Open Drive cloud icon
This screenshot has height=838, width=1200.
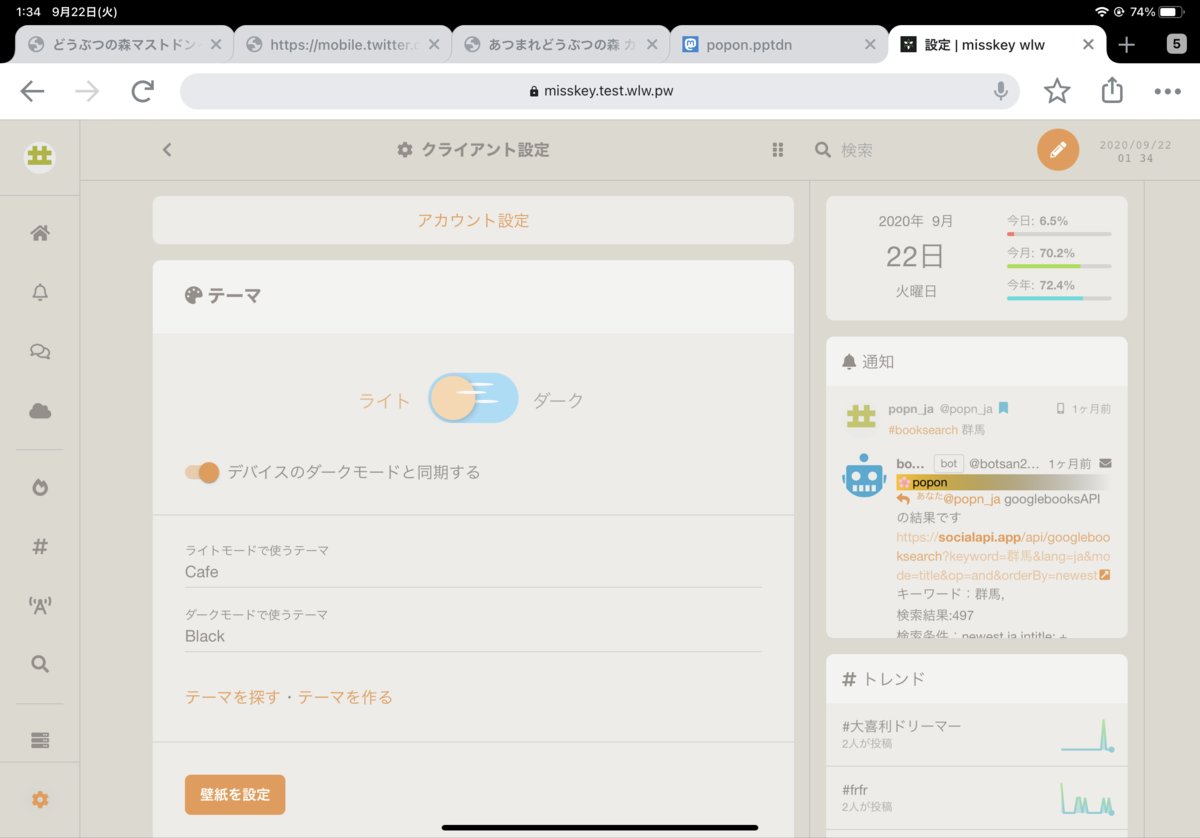[x=40, y=411]
